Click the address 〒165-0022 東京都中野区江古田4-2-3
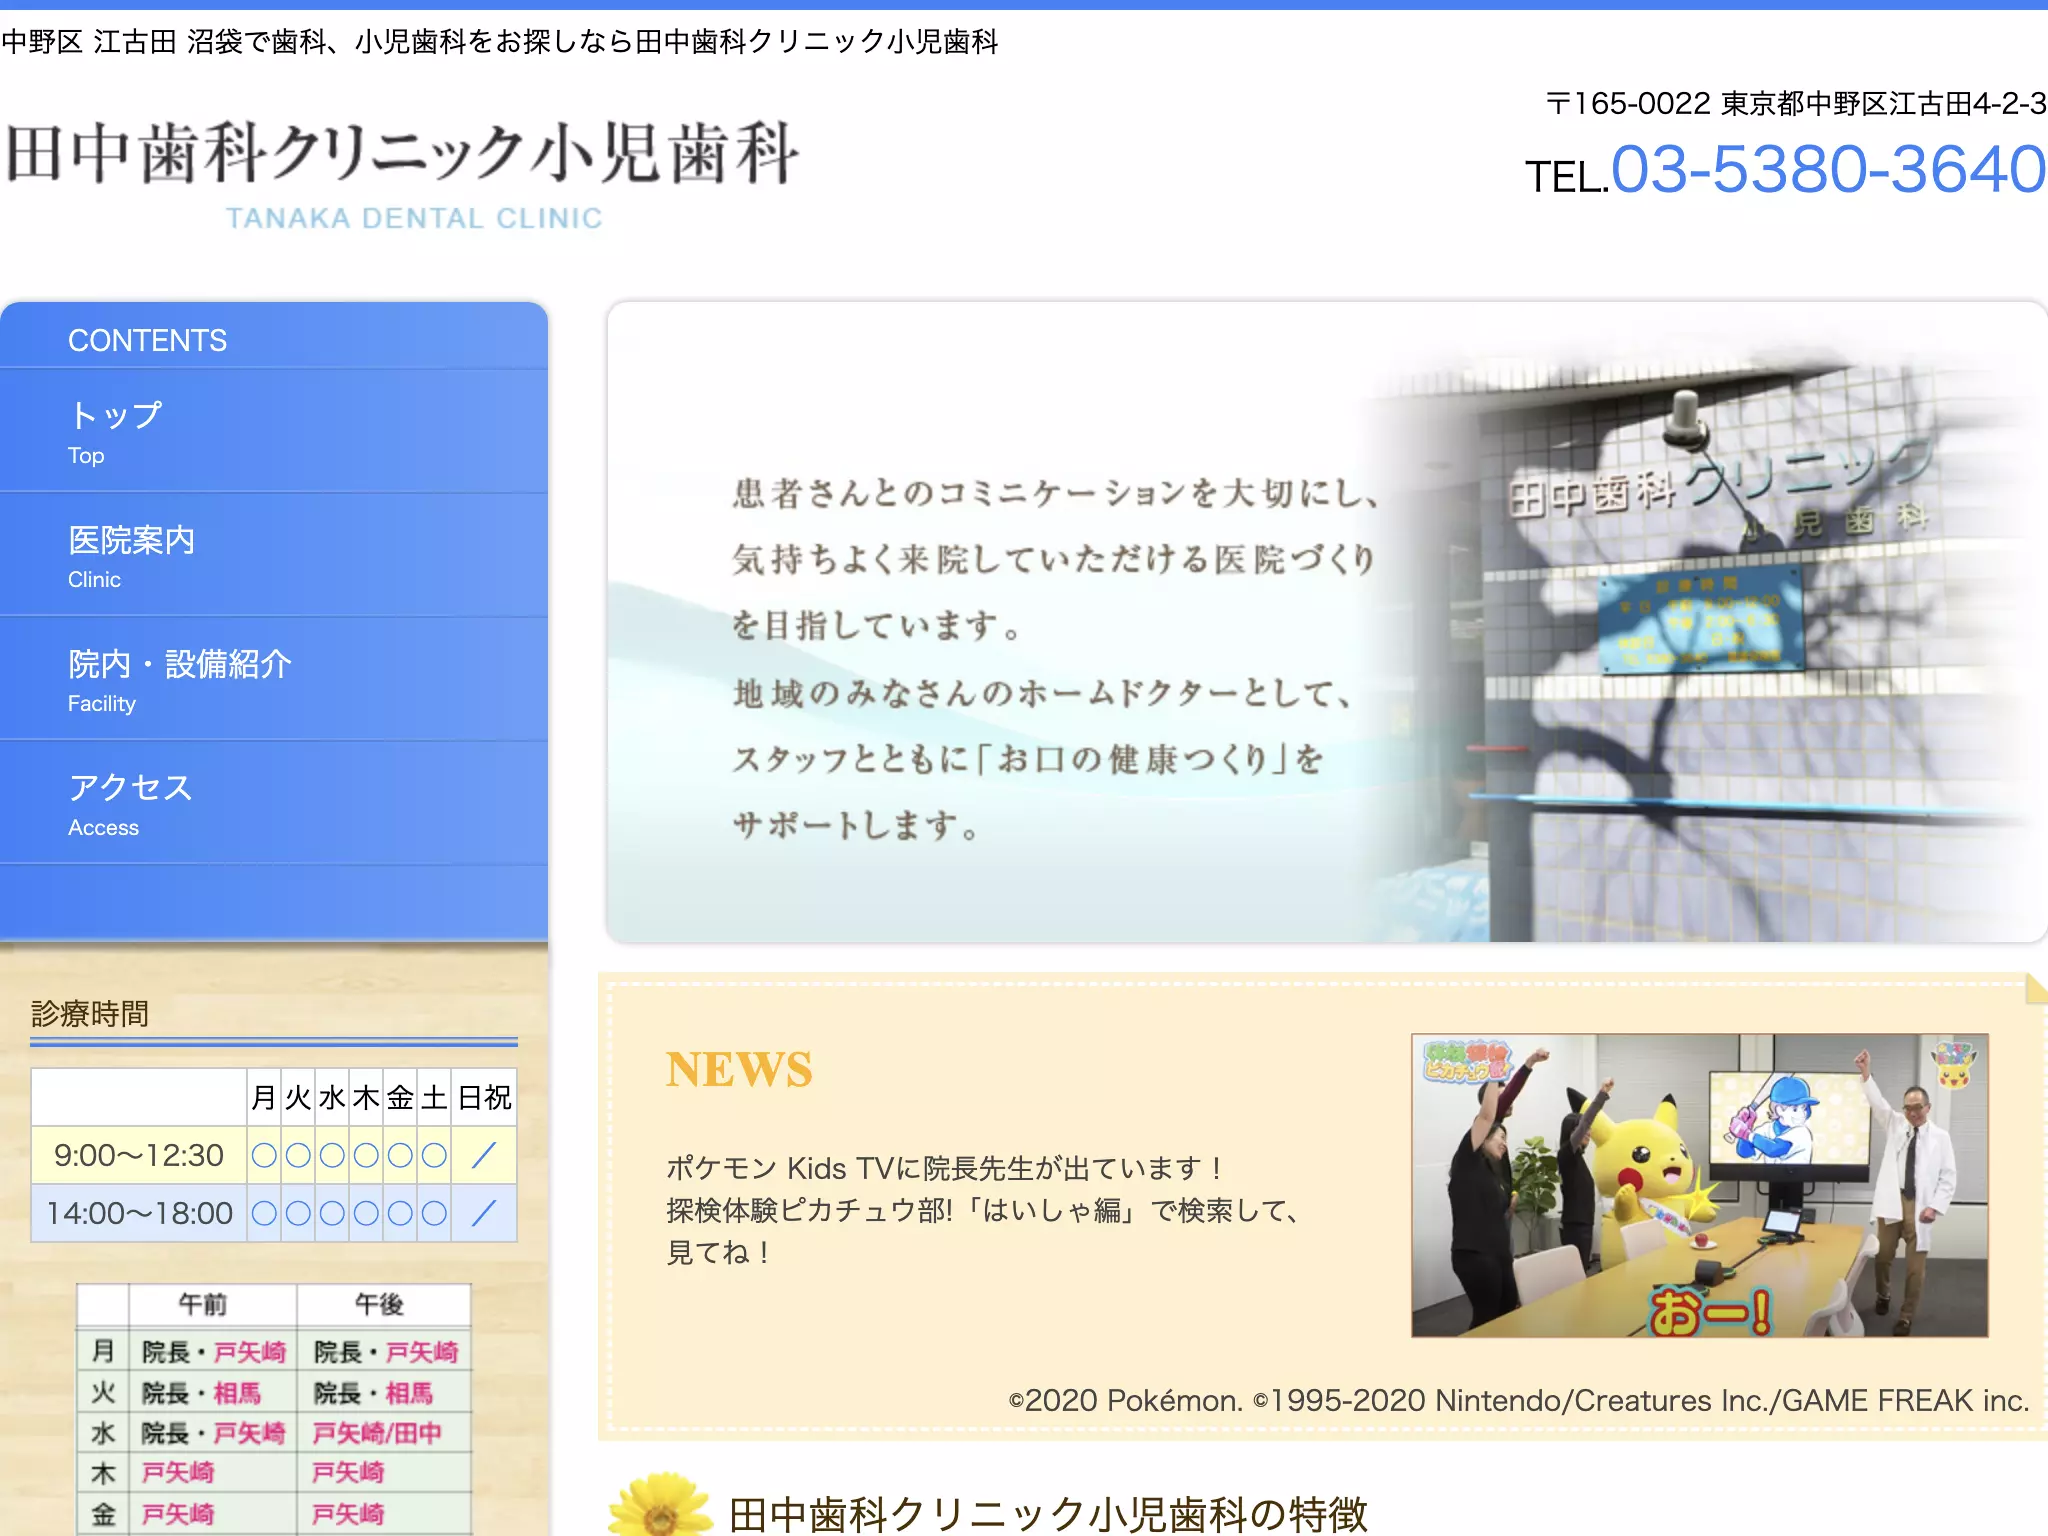This screenshot has height=1536, width=2048. point(1796,103)
